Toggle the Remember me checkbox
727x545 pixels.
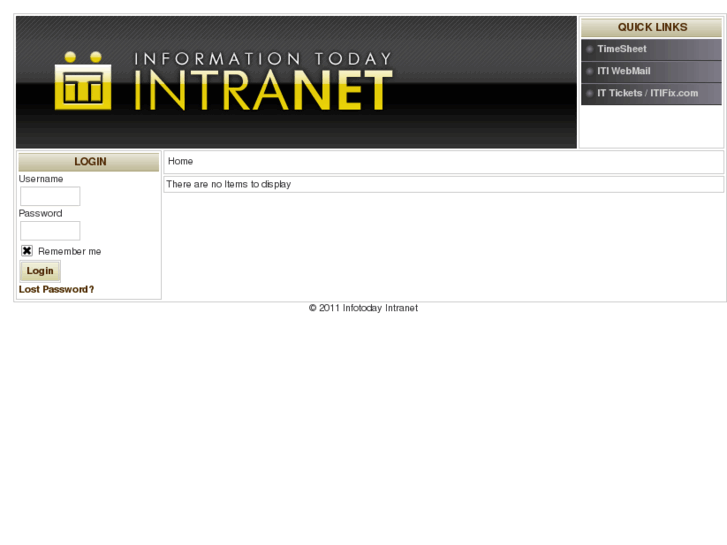pos(27,251)
